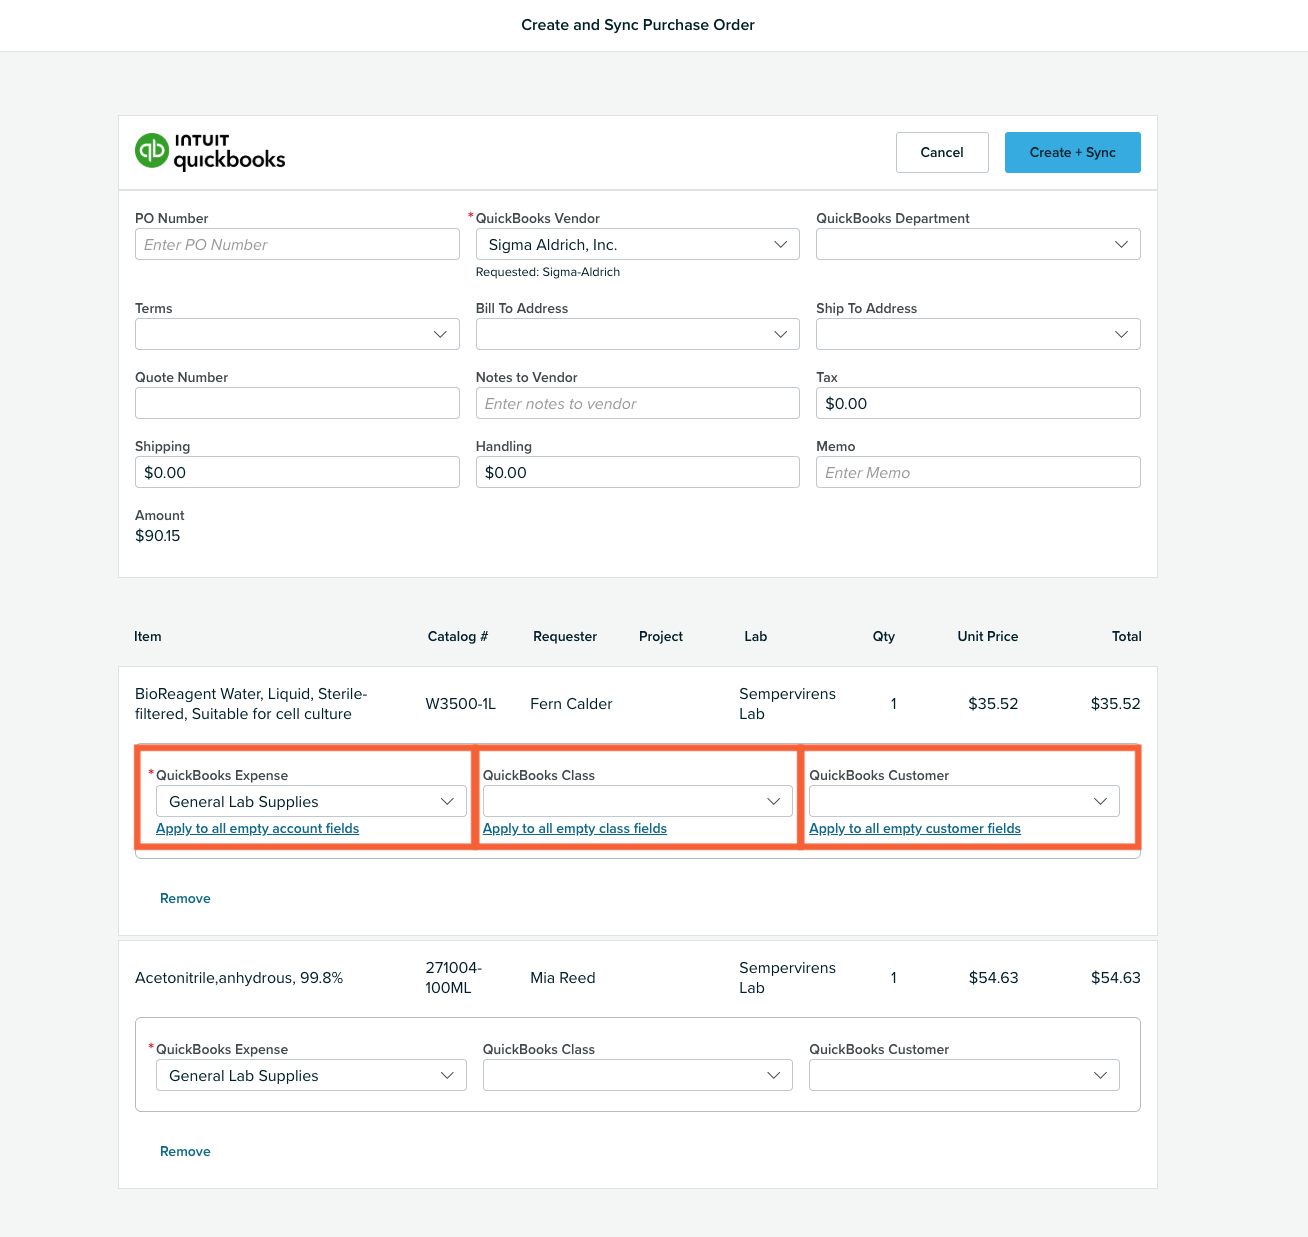1308x1237 pixels.
Task: Click the Intuit QuickBooks logo
Action: (x=210, y=152)
